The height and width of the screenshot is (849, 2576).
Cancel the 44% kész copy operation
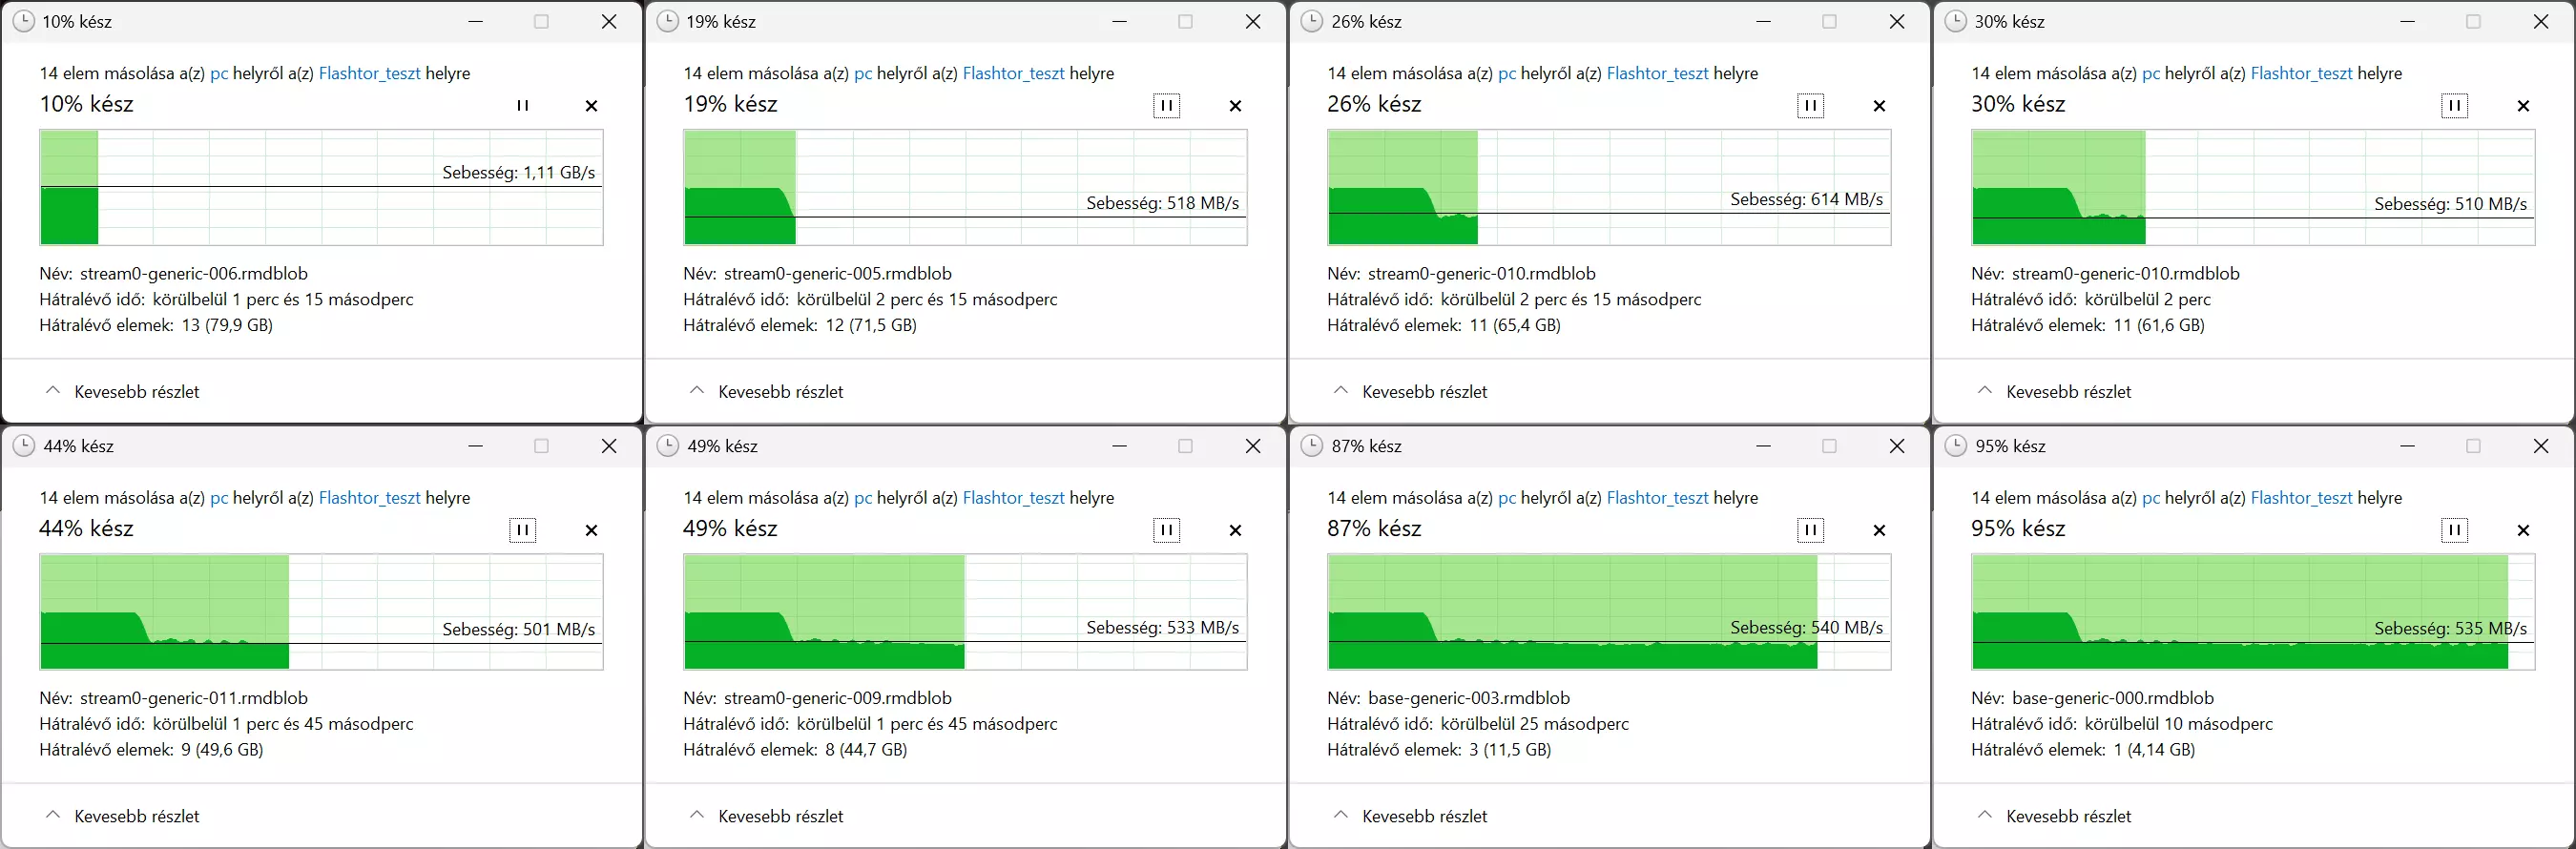(591, 530)
